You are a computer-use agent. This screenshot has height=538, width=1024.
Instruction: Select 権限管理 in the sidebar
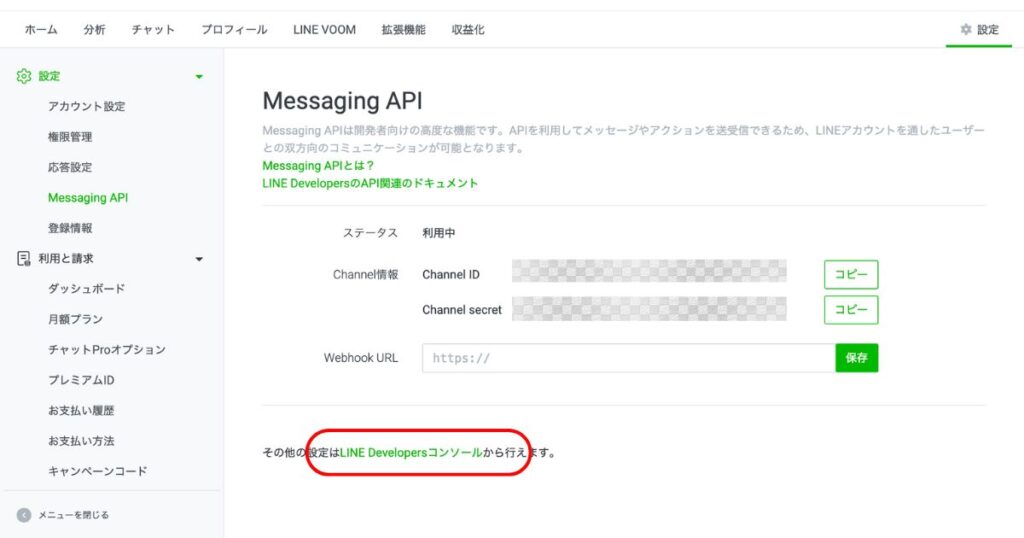[70, 137]
